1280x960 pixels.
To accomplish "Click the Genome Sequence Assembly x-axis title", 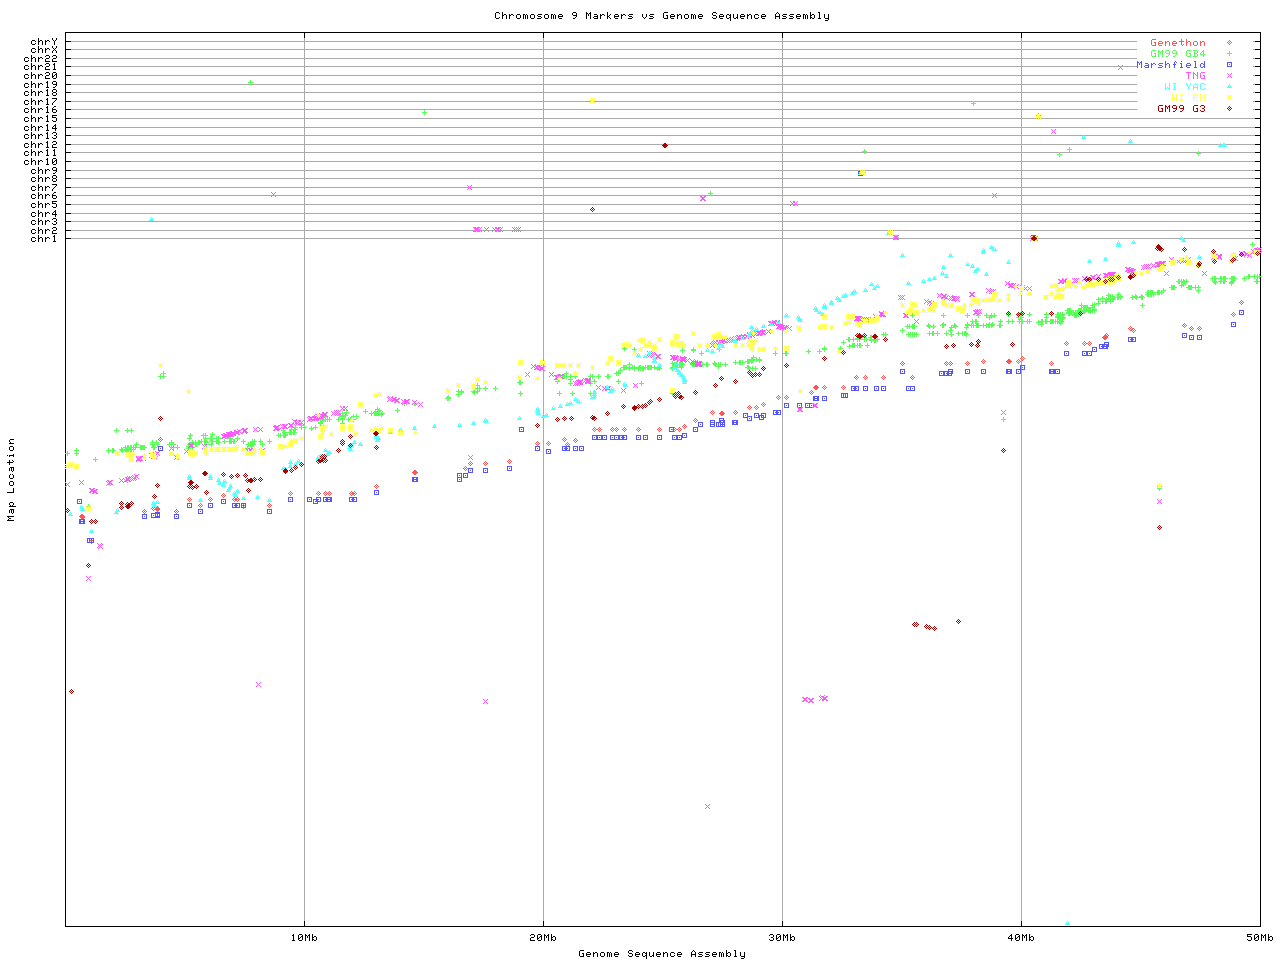I will point(661,954).
